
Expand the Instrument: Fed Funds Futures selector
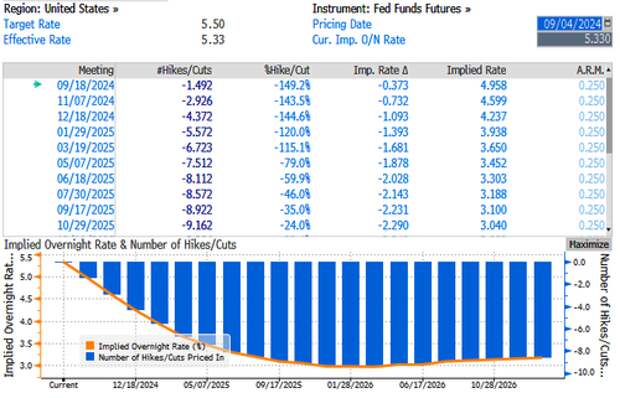pyautogui.click(x=391, y=9)
